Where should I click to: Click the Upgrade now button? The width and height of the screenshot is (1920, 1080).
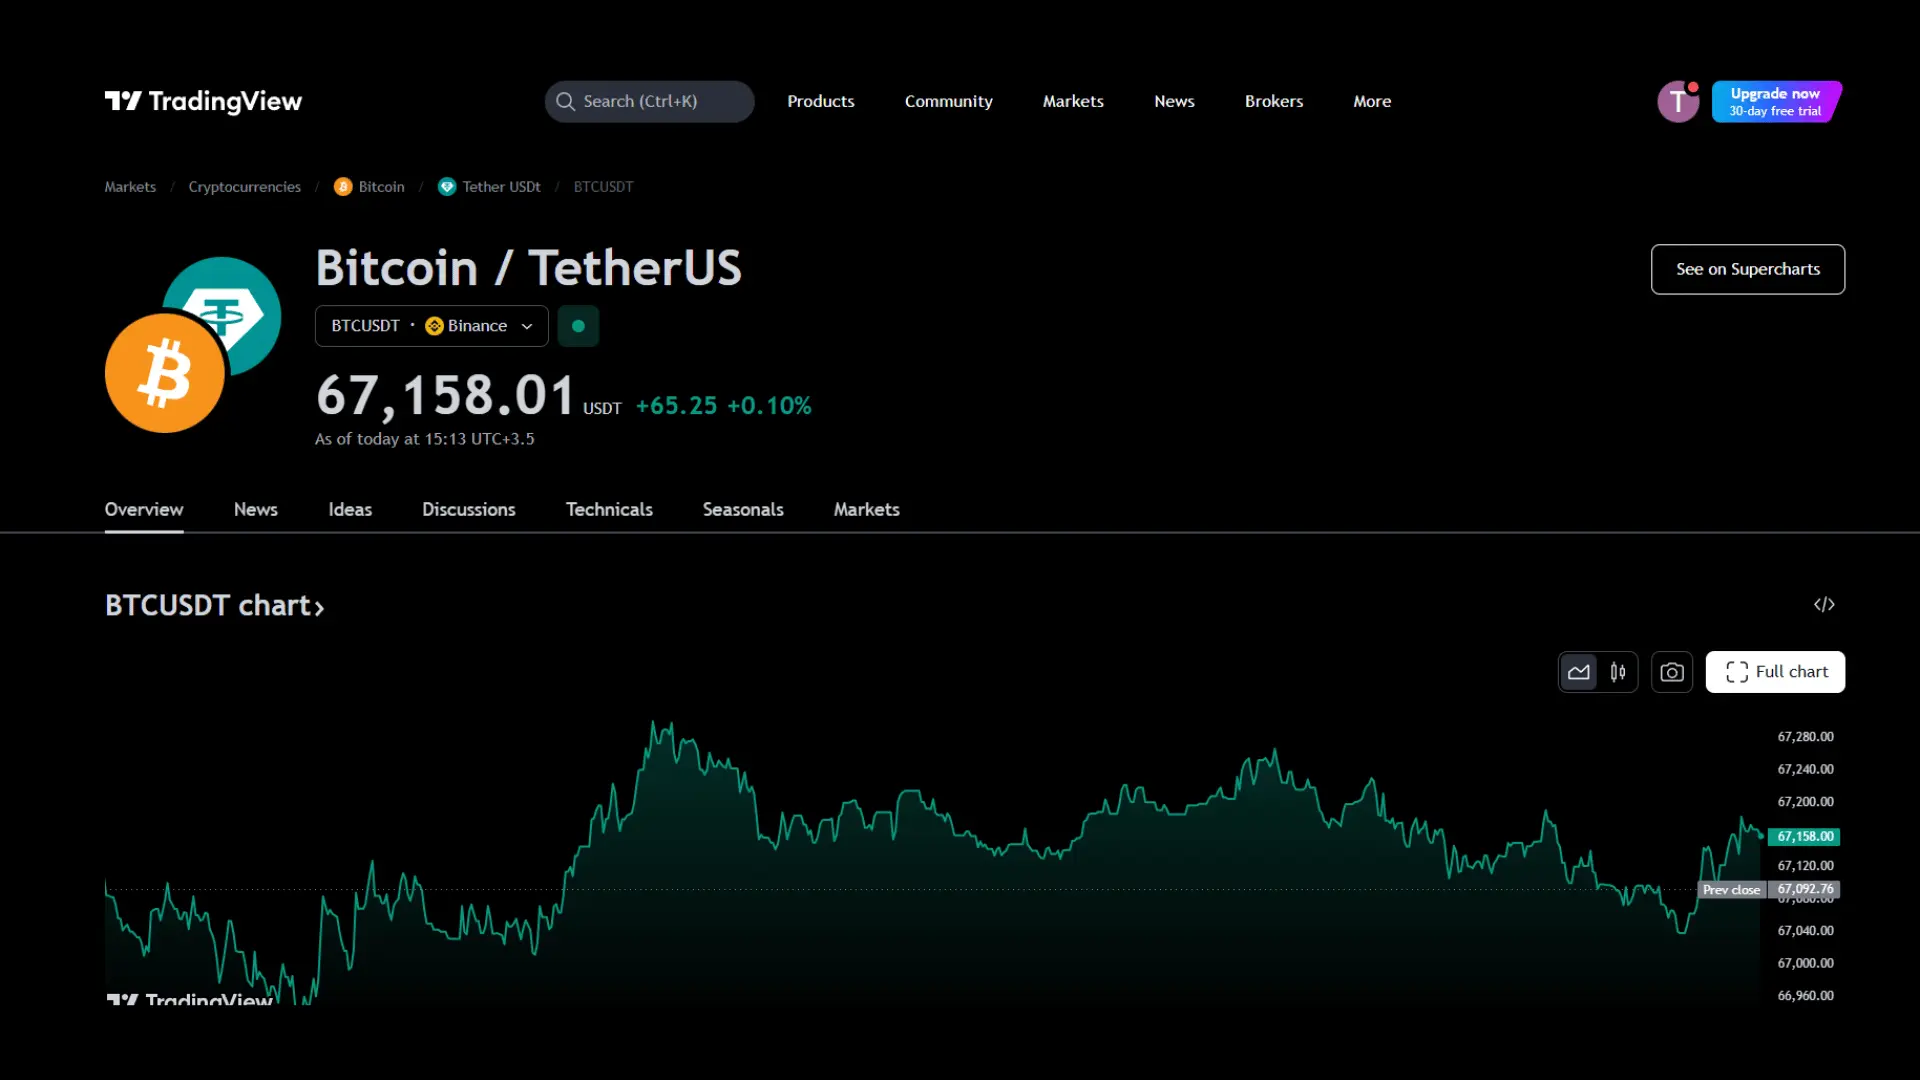(1777, 102)
